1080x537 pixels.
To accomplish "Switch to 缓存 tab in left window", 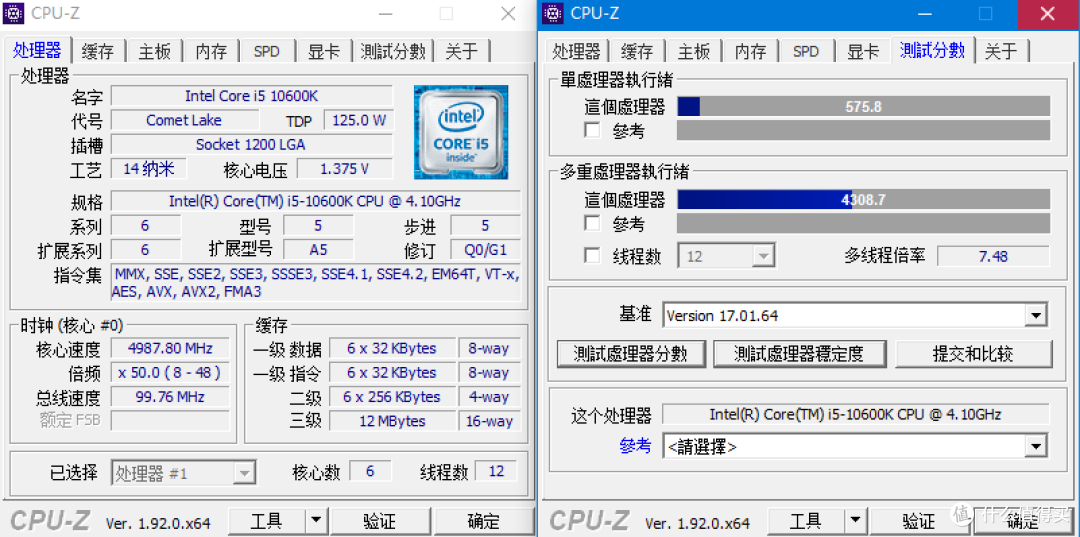I will (x=98, y=52).
